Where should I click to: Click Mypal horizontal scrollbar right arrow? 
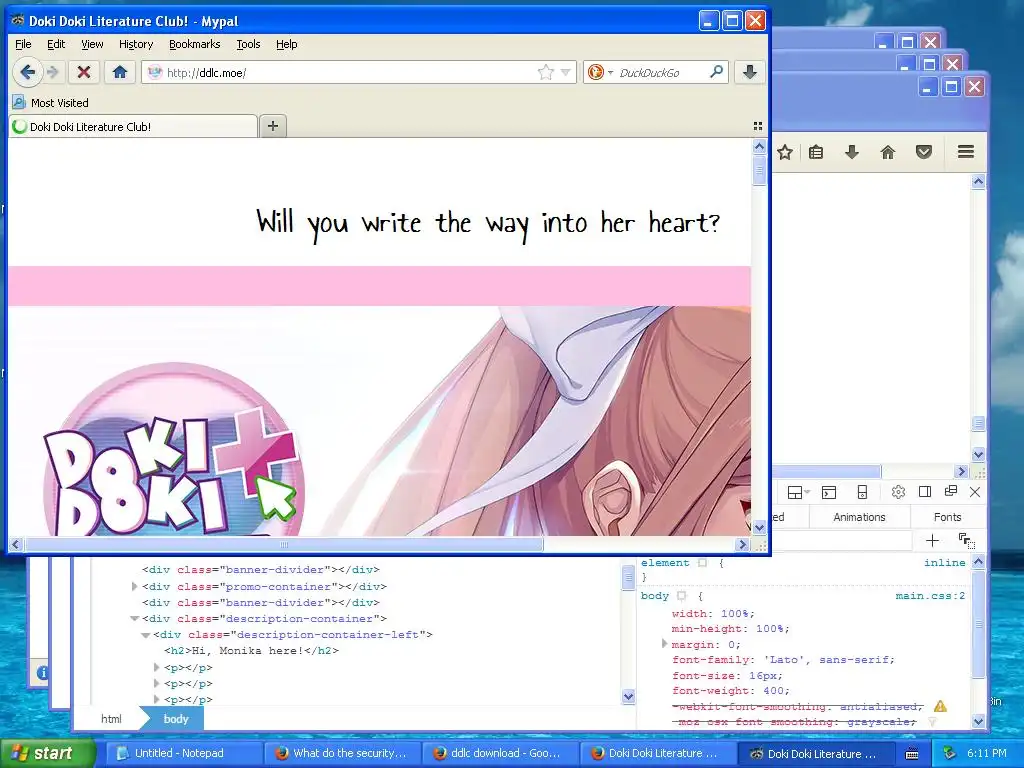coord(742,544)
